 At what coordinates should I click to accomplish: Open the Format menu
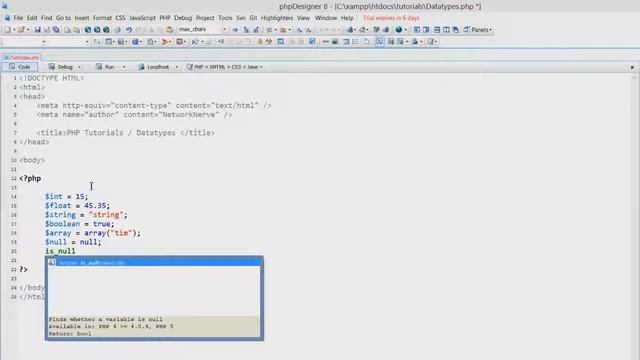tap(102, 18)
